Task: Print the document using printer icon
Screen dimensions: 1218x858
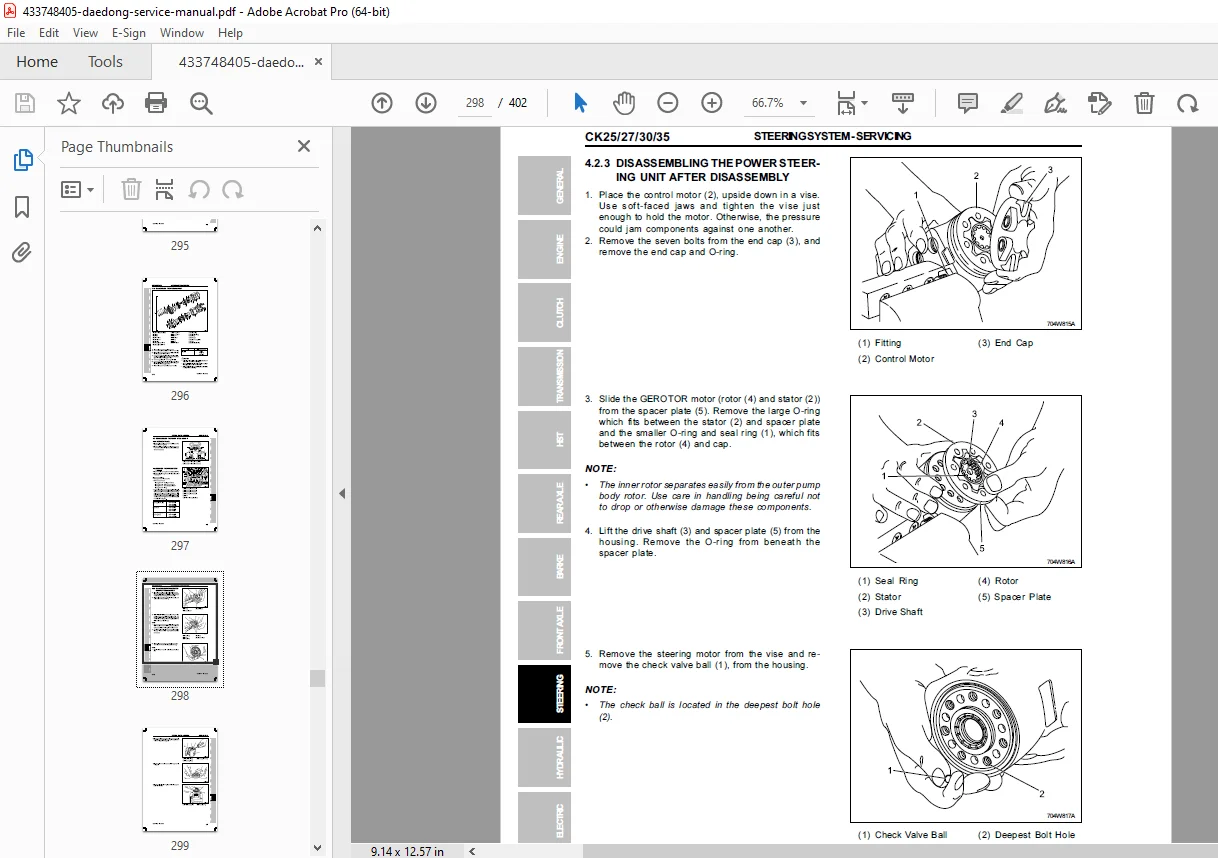Action: (156, 103)
